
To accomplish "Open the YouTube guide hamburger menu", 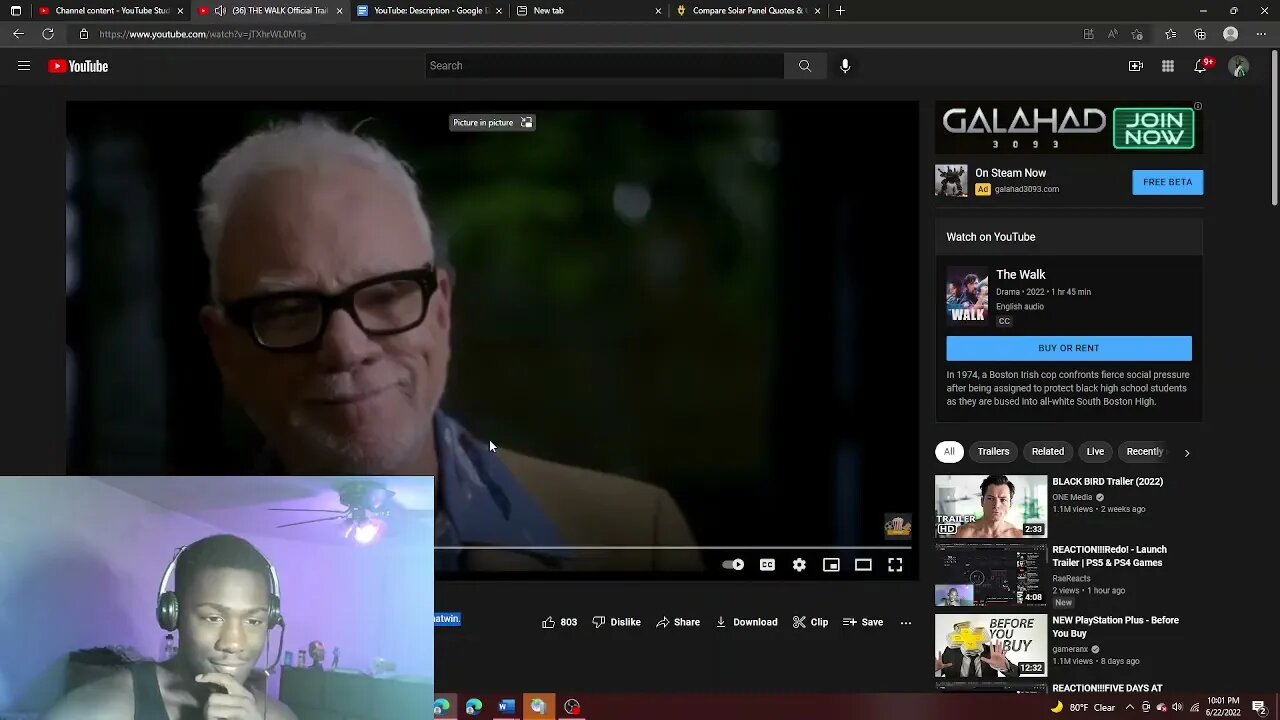I will (x=24, y=66).
